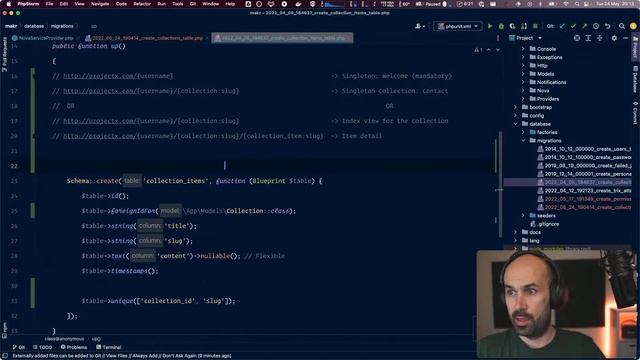
Task: Open Terminal tool window
Action: 109,347
